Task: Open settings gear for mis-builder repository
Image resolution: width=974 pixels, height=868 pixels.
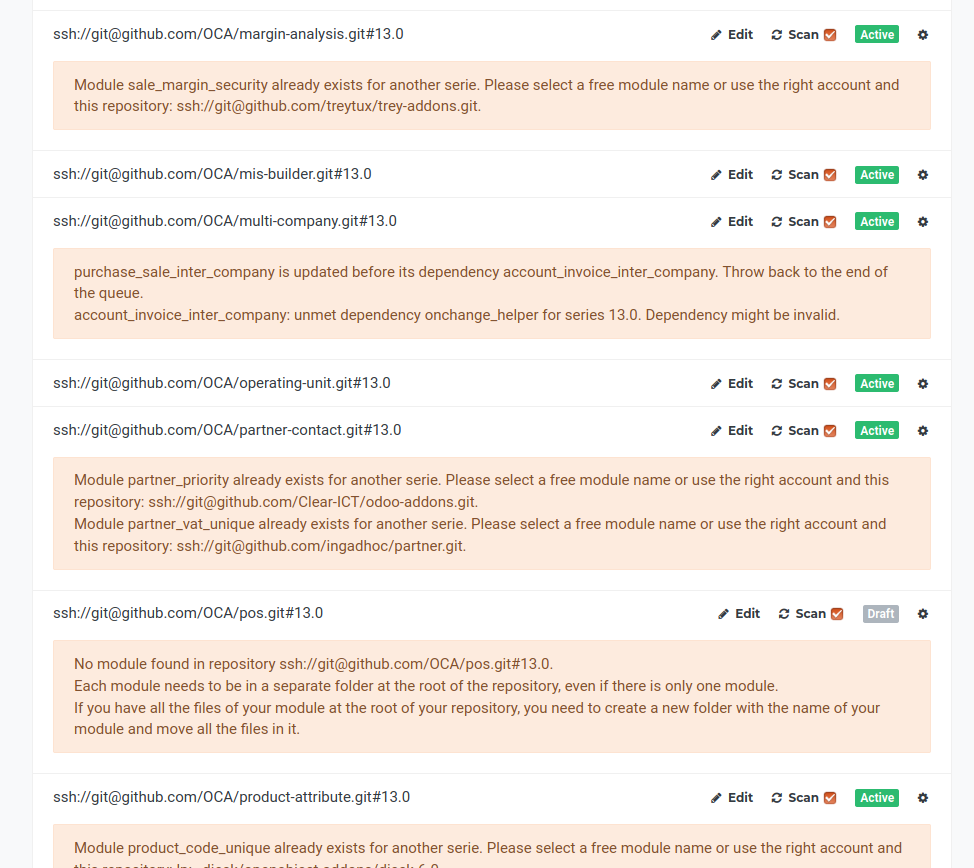Action: (x=922, y=174)
